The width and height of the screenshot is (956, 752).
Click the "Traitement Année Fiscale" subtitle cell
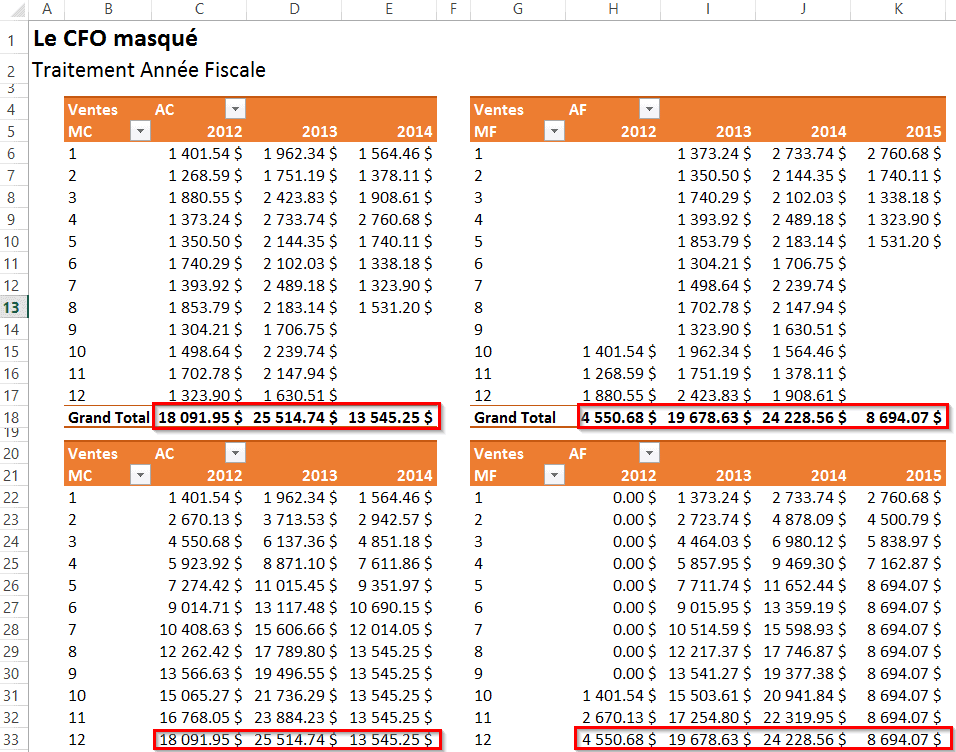(x=148, y=70)
